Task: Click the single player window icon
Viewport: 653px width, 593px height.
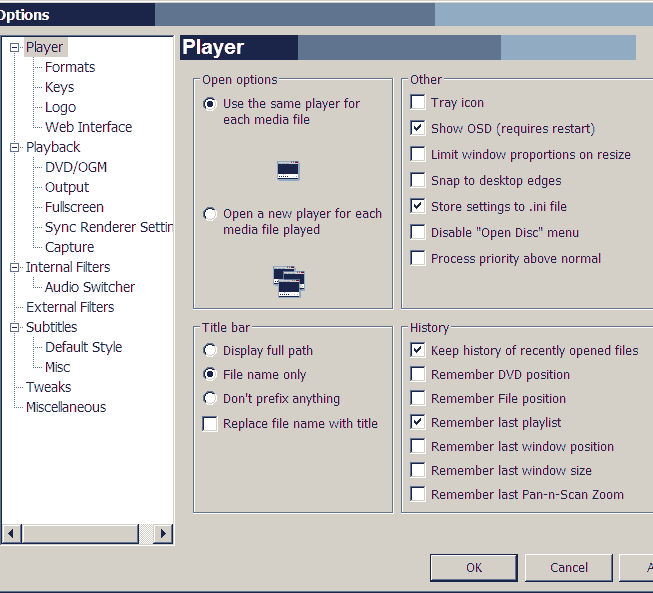Action: 288,171
